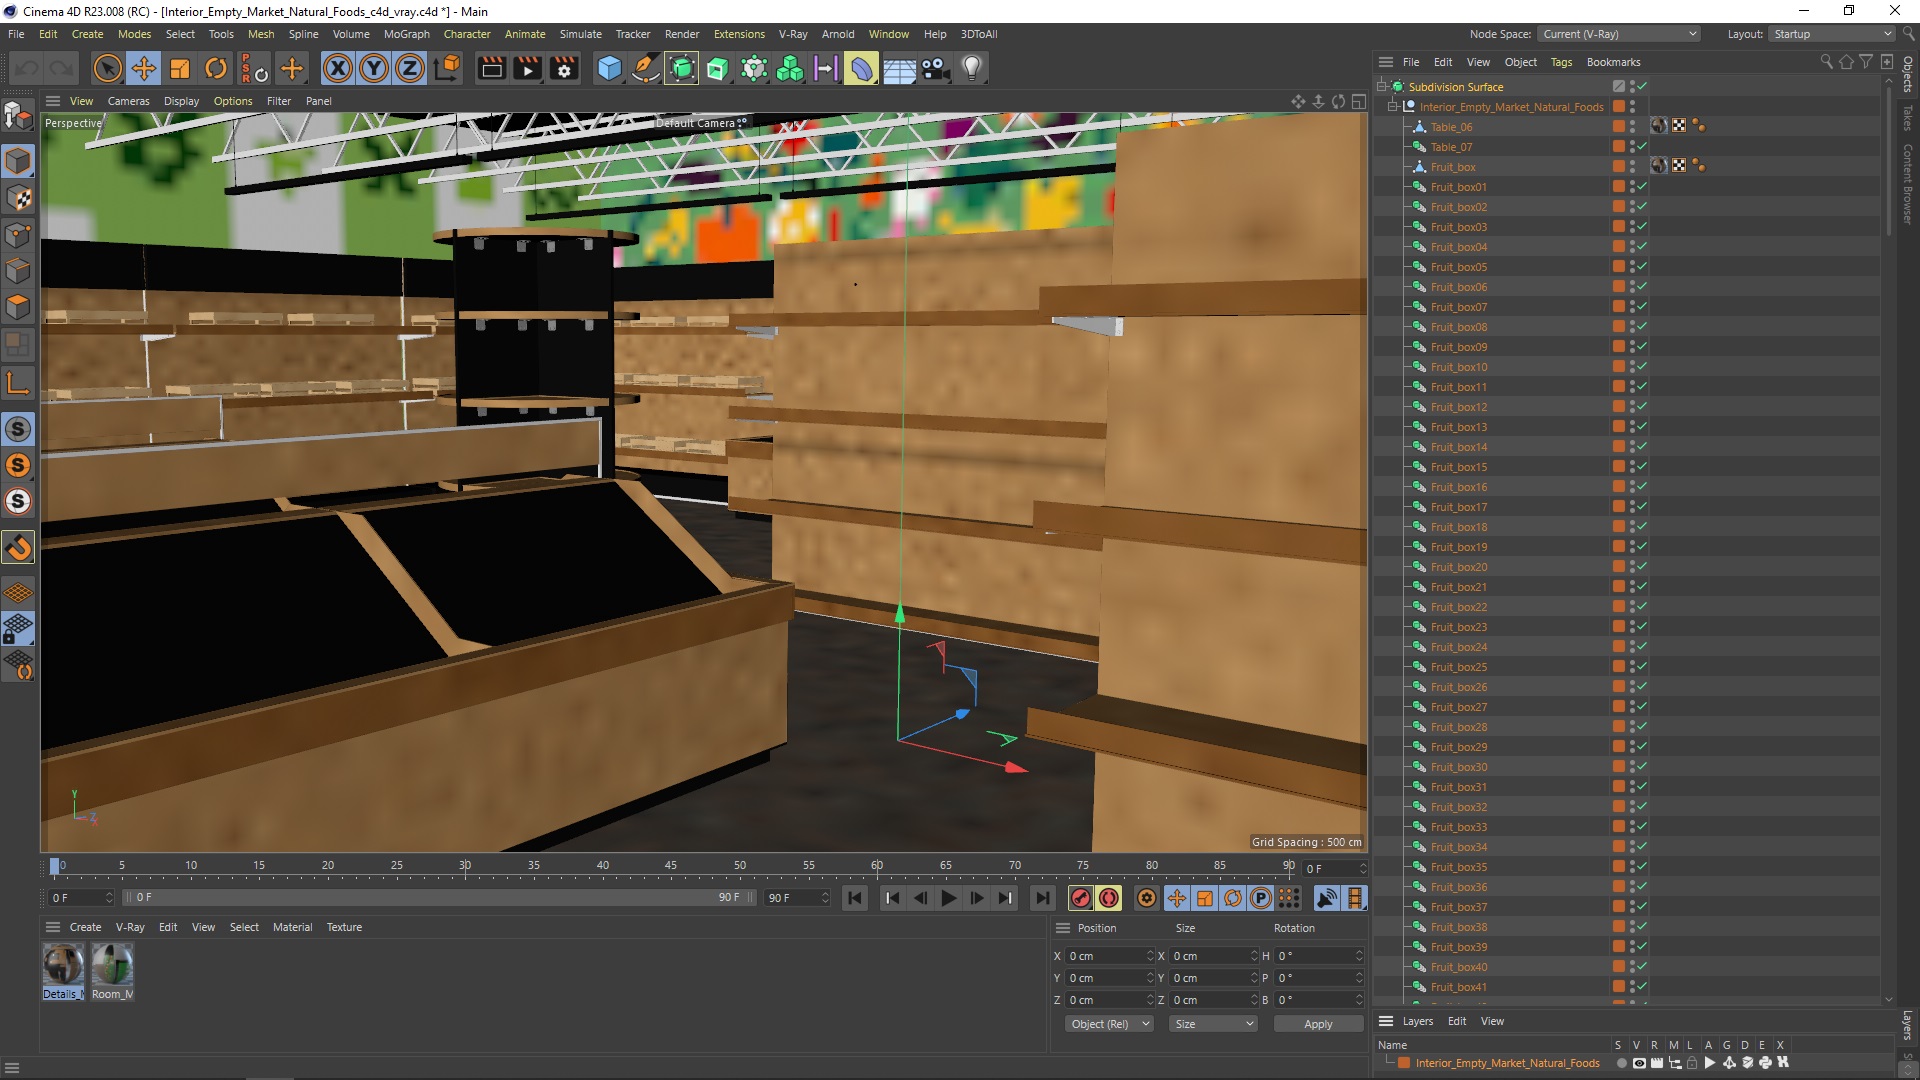Open the Node Space dropdown

pyautogui.click(x=1619, y=34)
